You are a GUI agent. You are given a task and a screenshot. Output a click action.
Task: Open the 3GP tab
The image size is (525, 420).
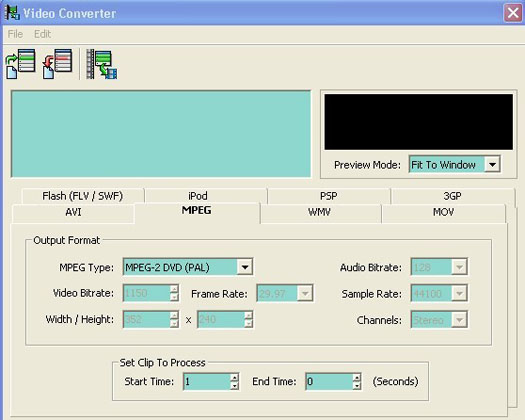click(452, 196)
